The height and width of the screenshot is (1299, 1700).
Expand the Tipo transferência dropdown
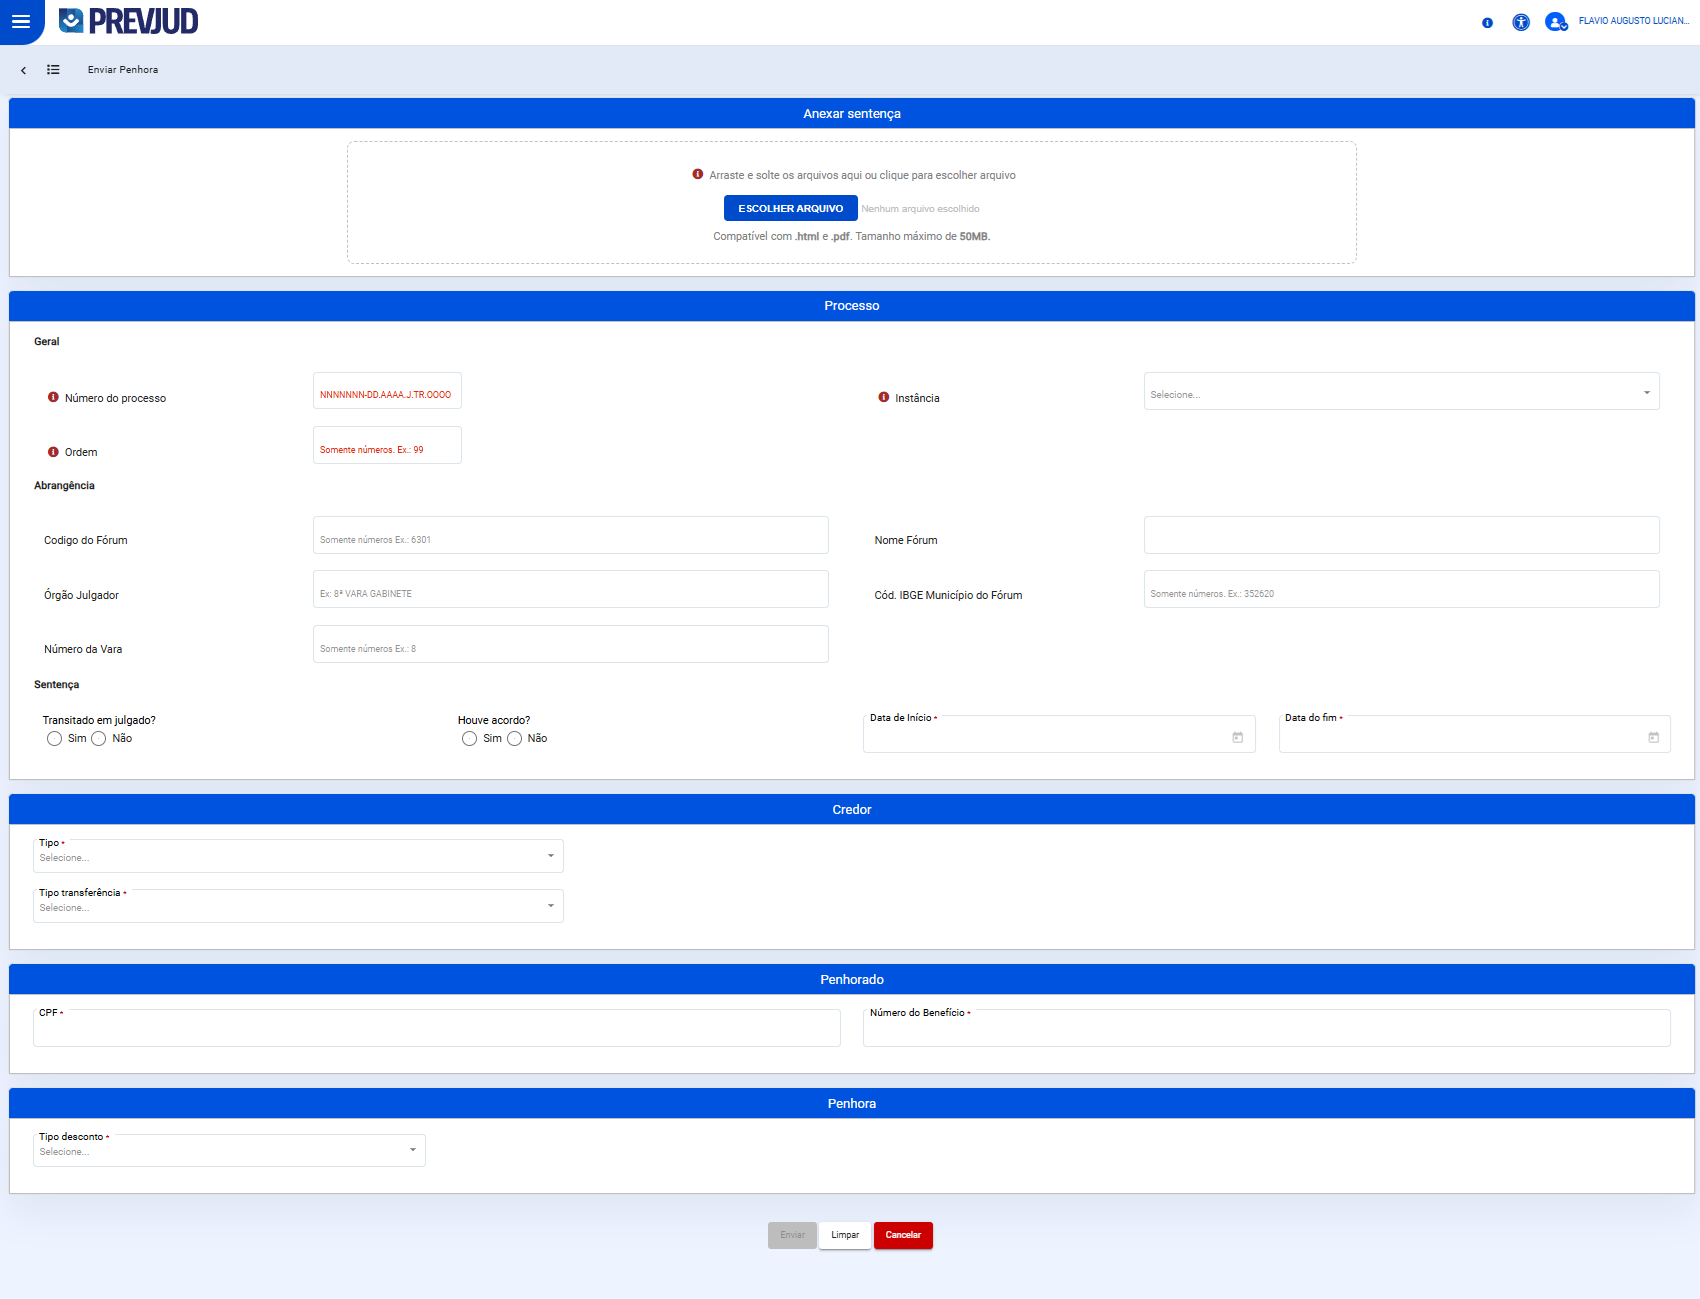(x=298, y=906)
